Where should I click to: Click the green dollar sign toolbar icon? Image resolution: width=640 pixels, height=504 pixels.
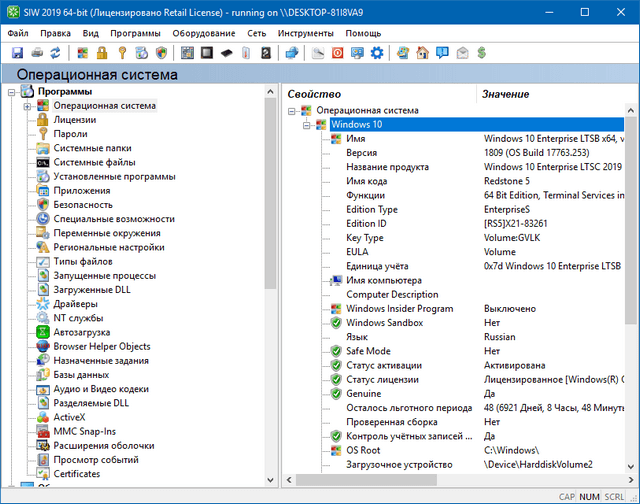(482, 52)
